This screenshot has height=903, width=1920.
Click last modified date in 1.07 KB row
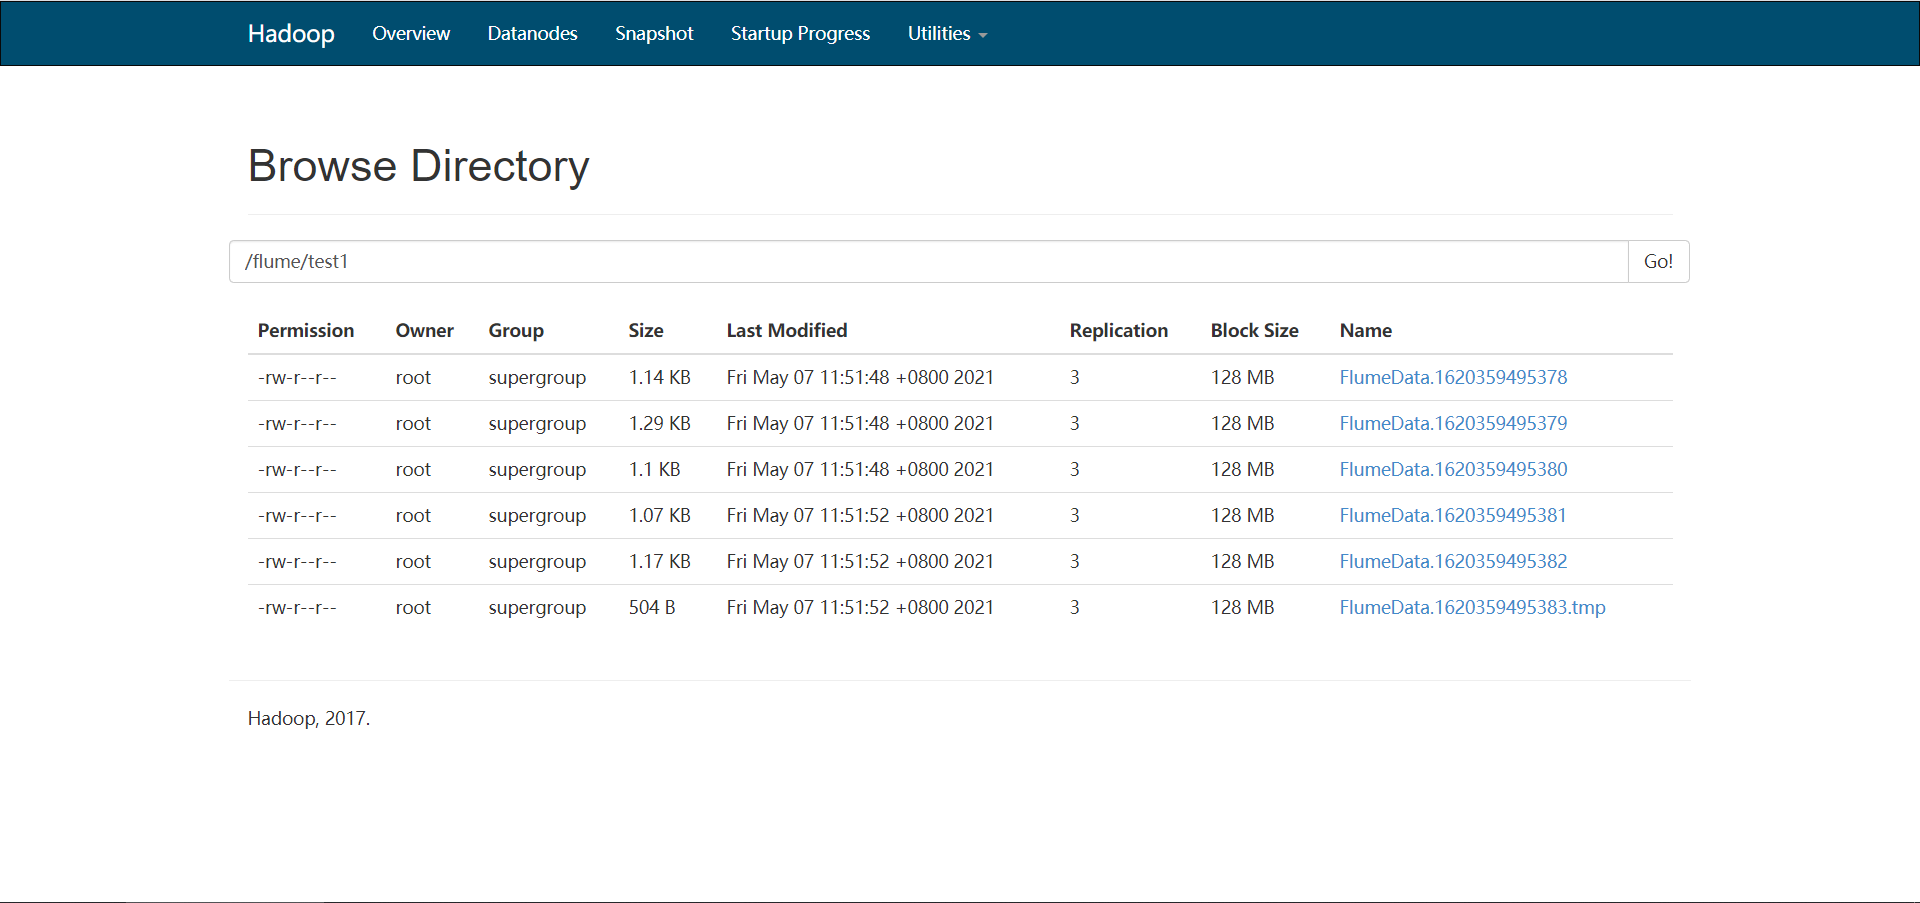click(x=860, y=515)
